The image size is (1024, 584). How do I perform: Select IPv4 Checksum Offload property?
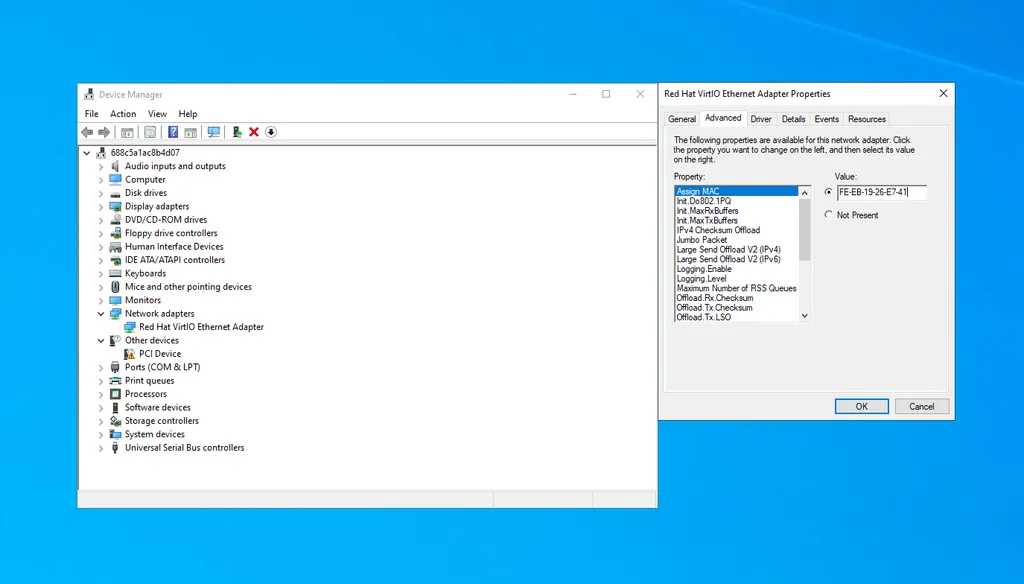(x=718, y=230)
